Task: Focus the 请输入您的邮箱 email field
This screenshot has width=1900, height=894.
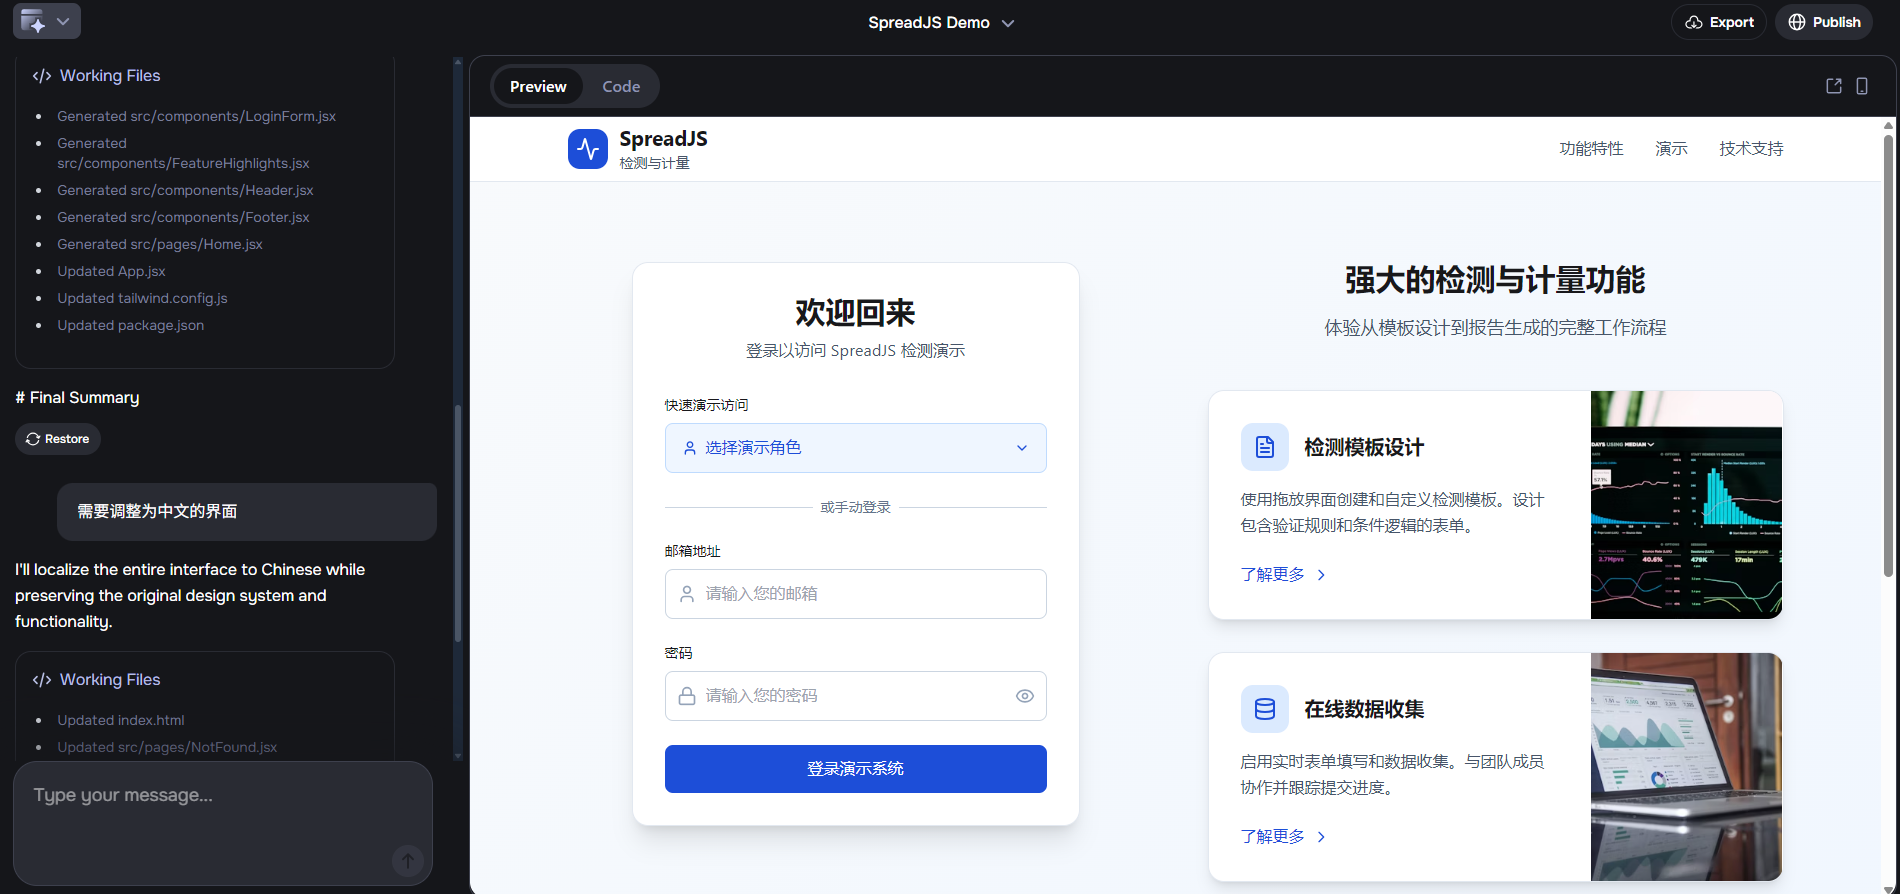Action: pyautogui.click(x=856, y=594)
